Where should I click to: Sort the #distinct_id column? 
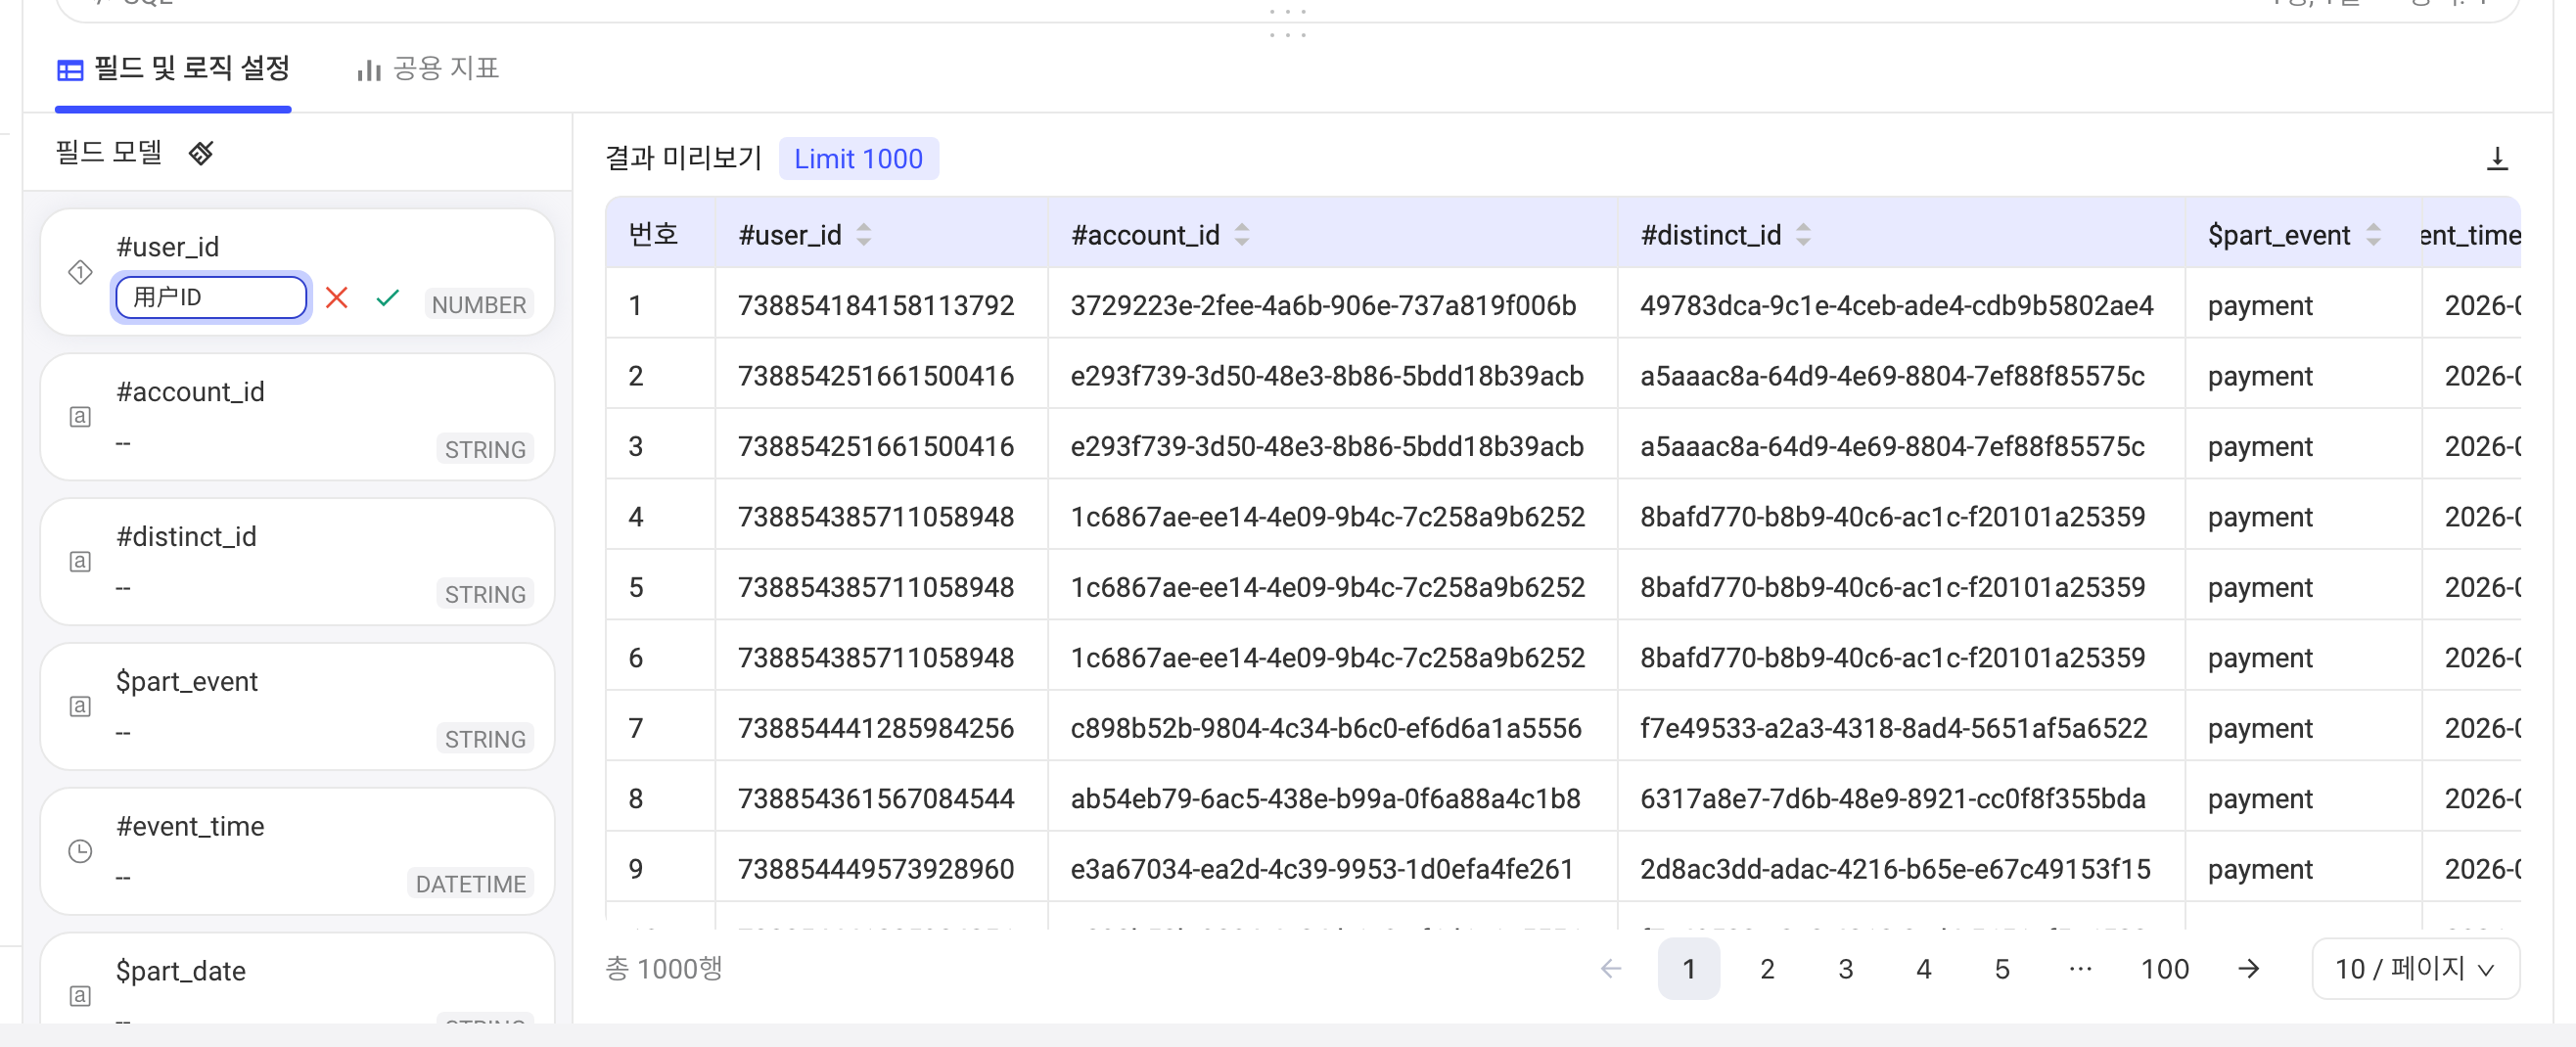pyautogui.click(x=1803, y=235)
